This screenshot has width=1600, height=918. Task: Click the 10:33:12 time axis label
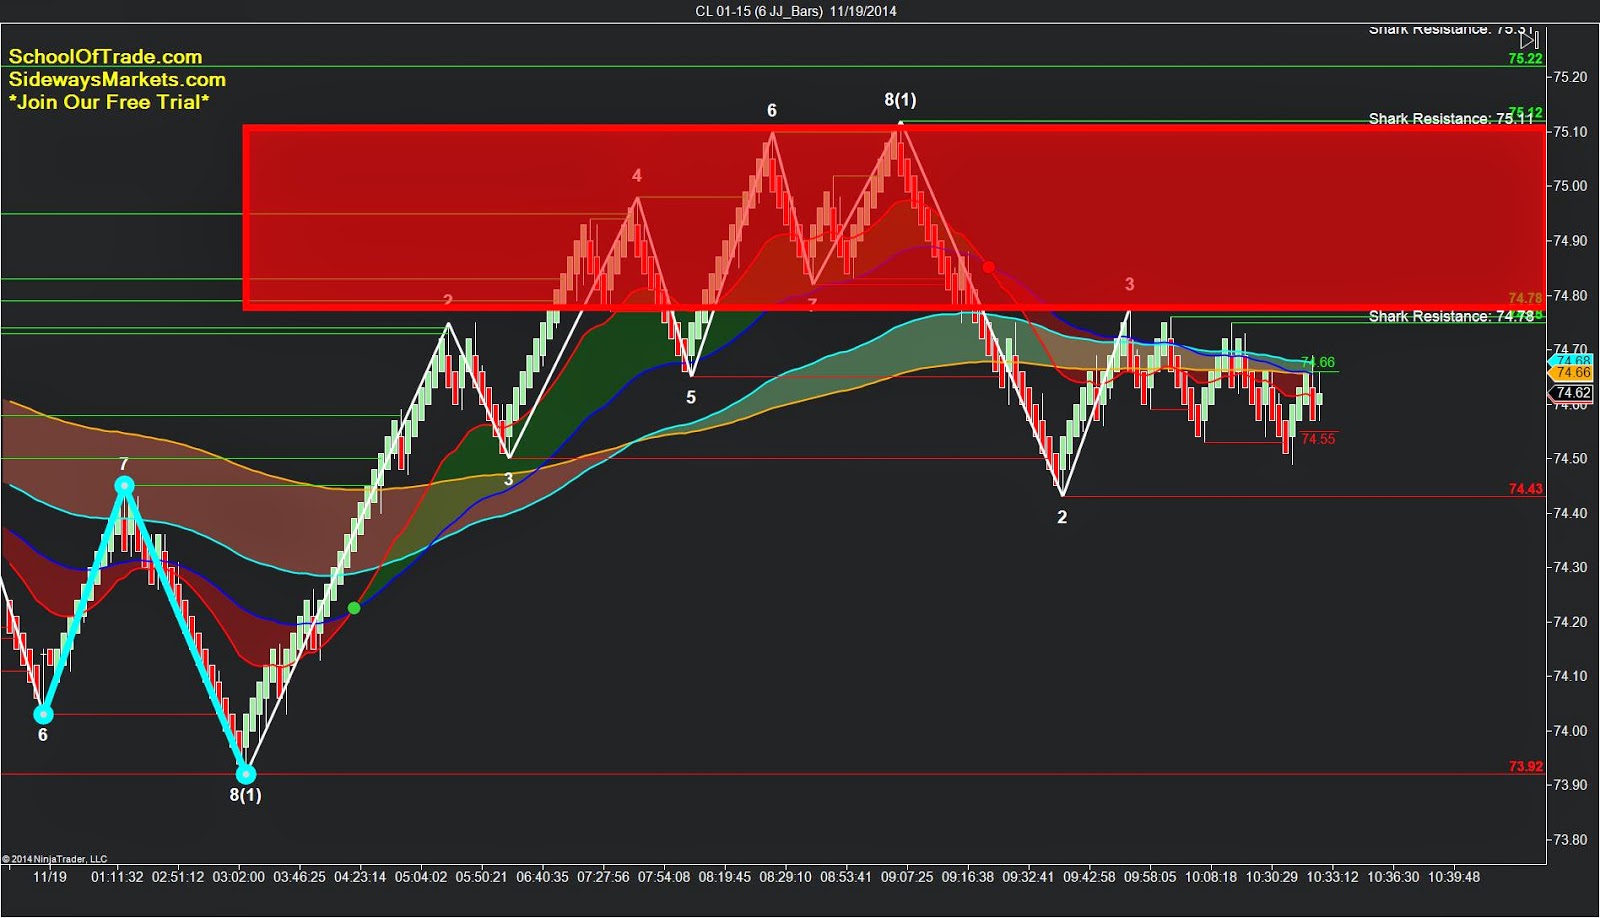(x=1332, y=877)
